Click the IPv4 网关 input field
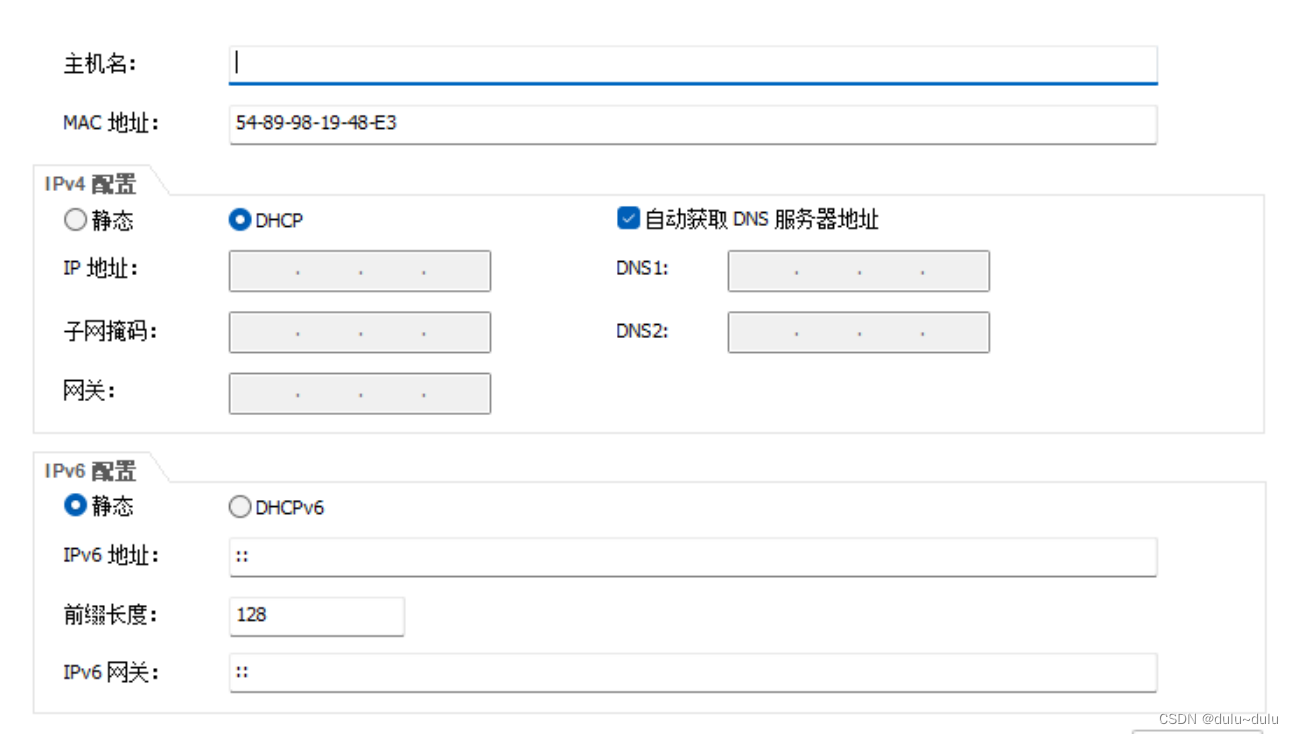Image resolution: width=1294 pixels, height=734 pixels. [x=360, y=393]
